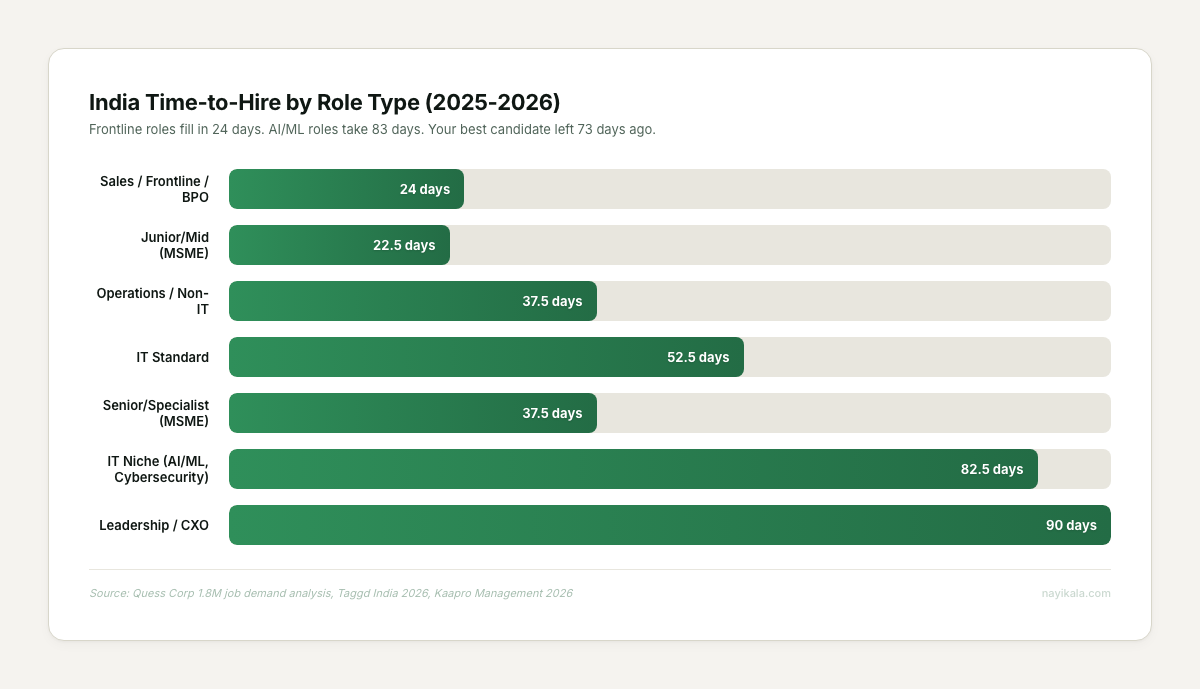Open the nayikala.com link
Viewport: 1200px width, 689px height.
point(1075,593)
